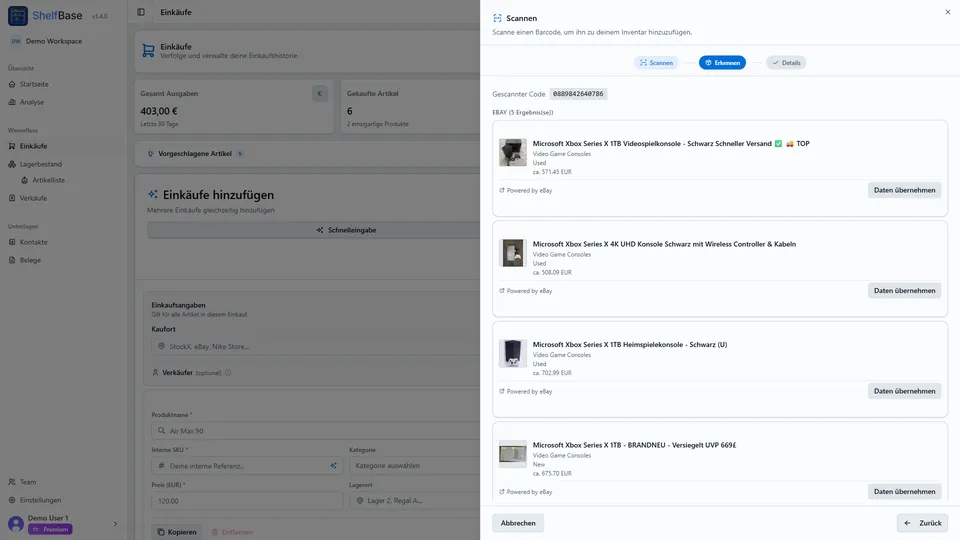960x540 pixels.
Task: Daten übernehmen for 4K UHD Konsole
Action: [904, 291]
